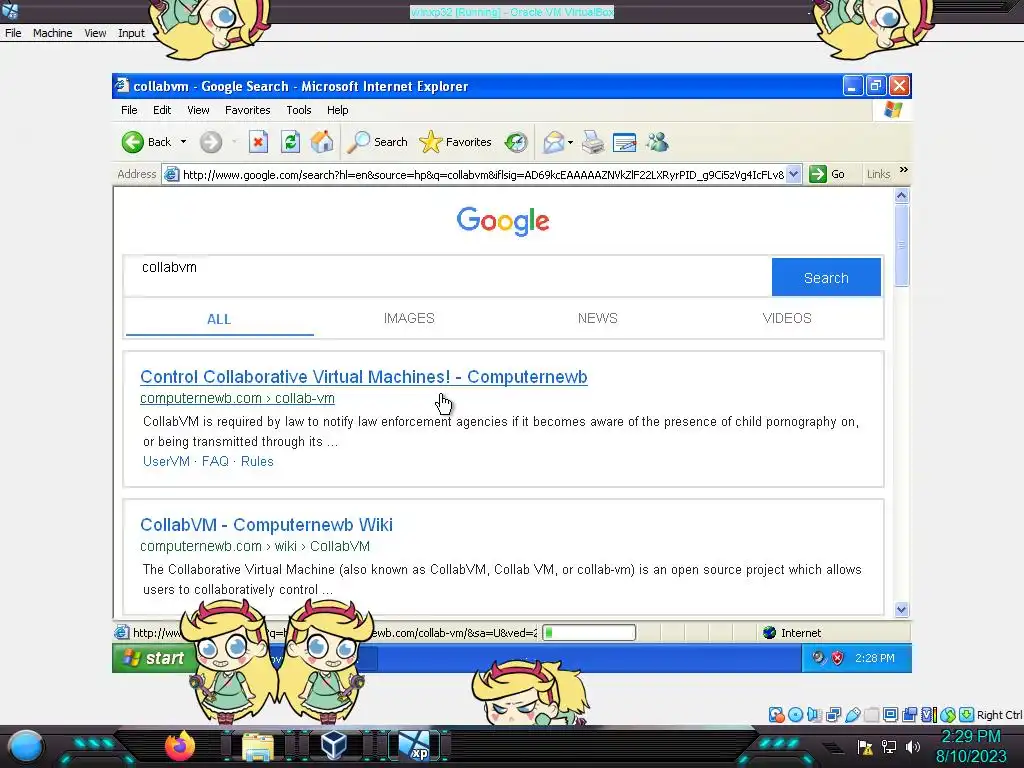Viewport: 1024px width, 768px height.
Task: Expand the Links toolbar chevron
Action: pos(904,170)
